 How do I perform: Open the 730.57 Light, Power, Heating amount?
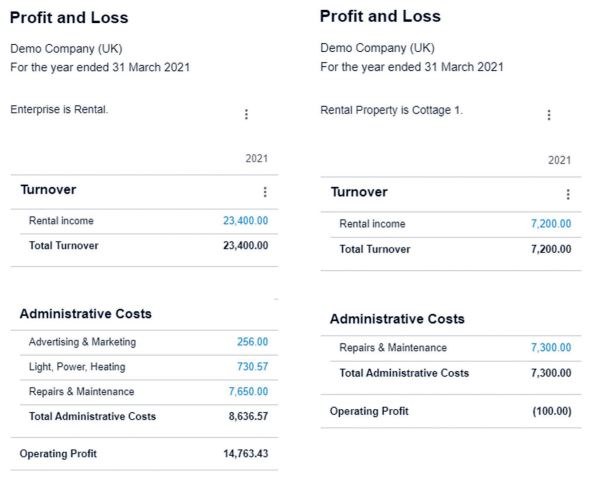252,367
